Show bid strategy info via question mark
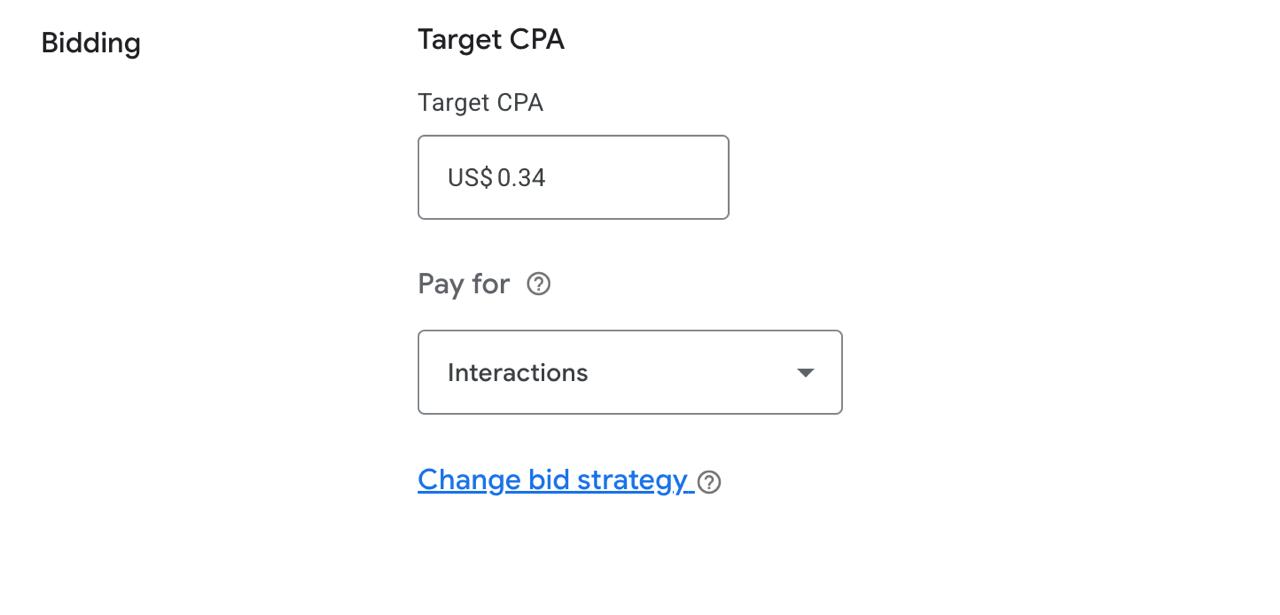Viewport: 1280px width, 615px height. pyautogui.click(x=709, y=482)
